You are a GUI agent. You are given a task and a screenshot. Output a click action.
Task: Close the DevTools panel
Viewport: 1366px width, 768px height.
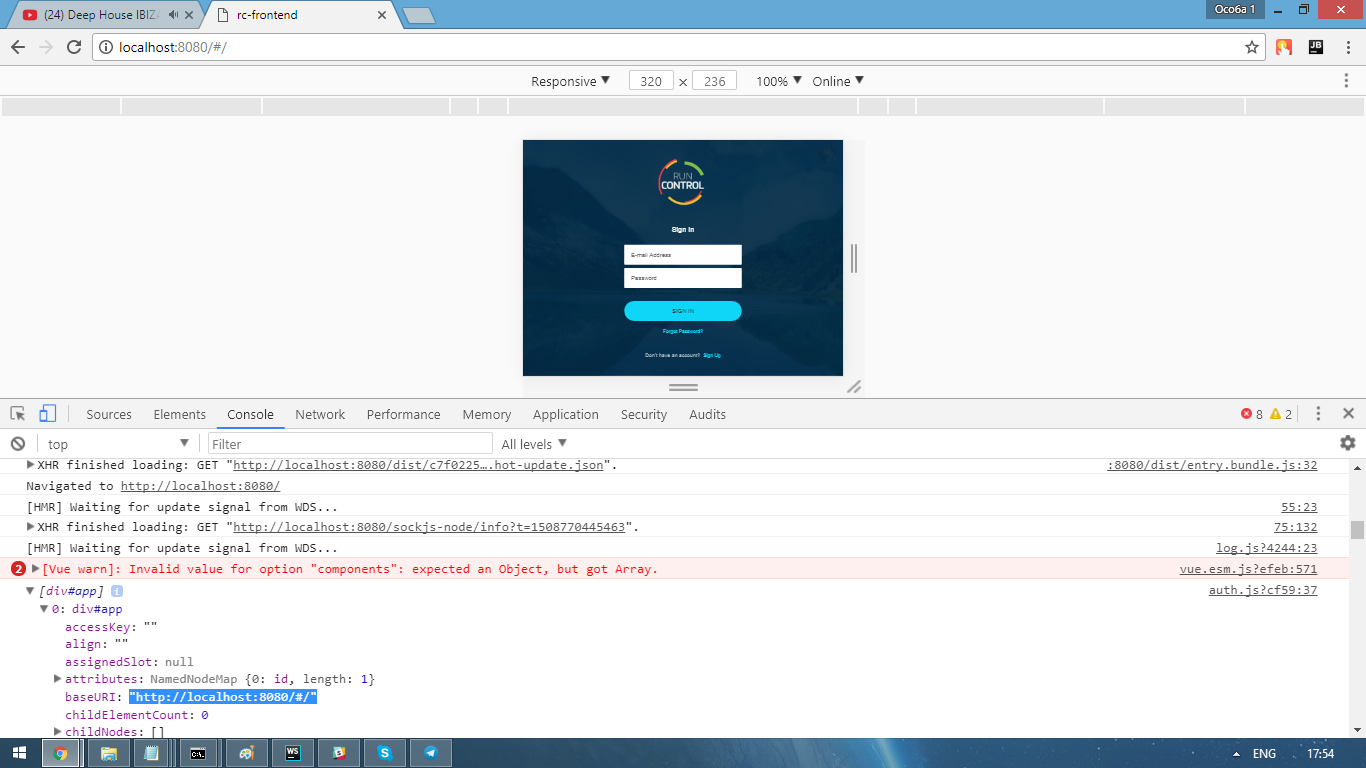click(x=1348, y=413)
